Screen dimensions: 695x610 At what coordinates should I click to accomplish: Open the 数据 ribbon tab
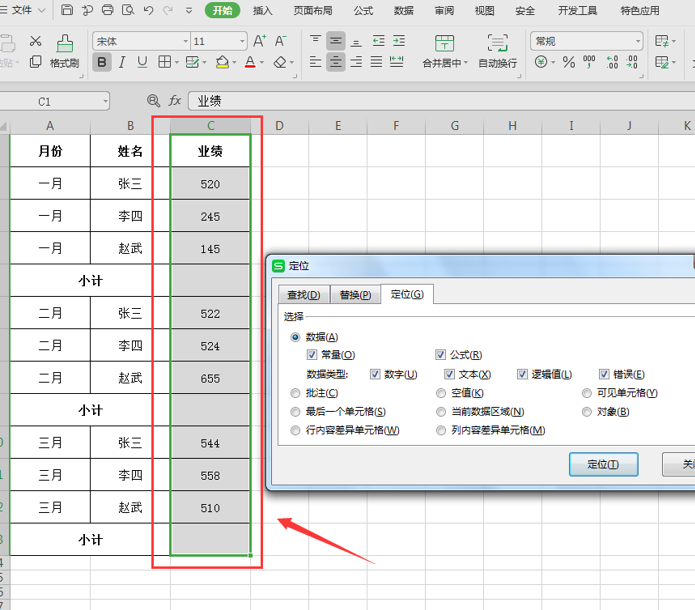click(x=403, y=10)
